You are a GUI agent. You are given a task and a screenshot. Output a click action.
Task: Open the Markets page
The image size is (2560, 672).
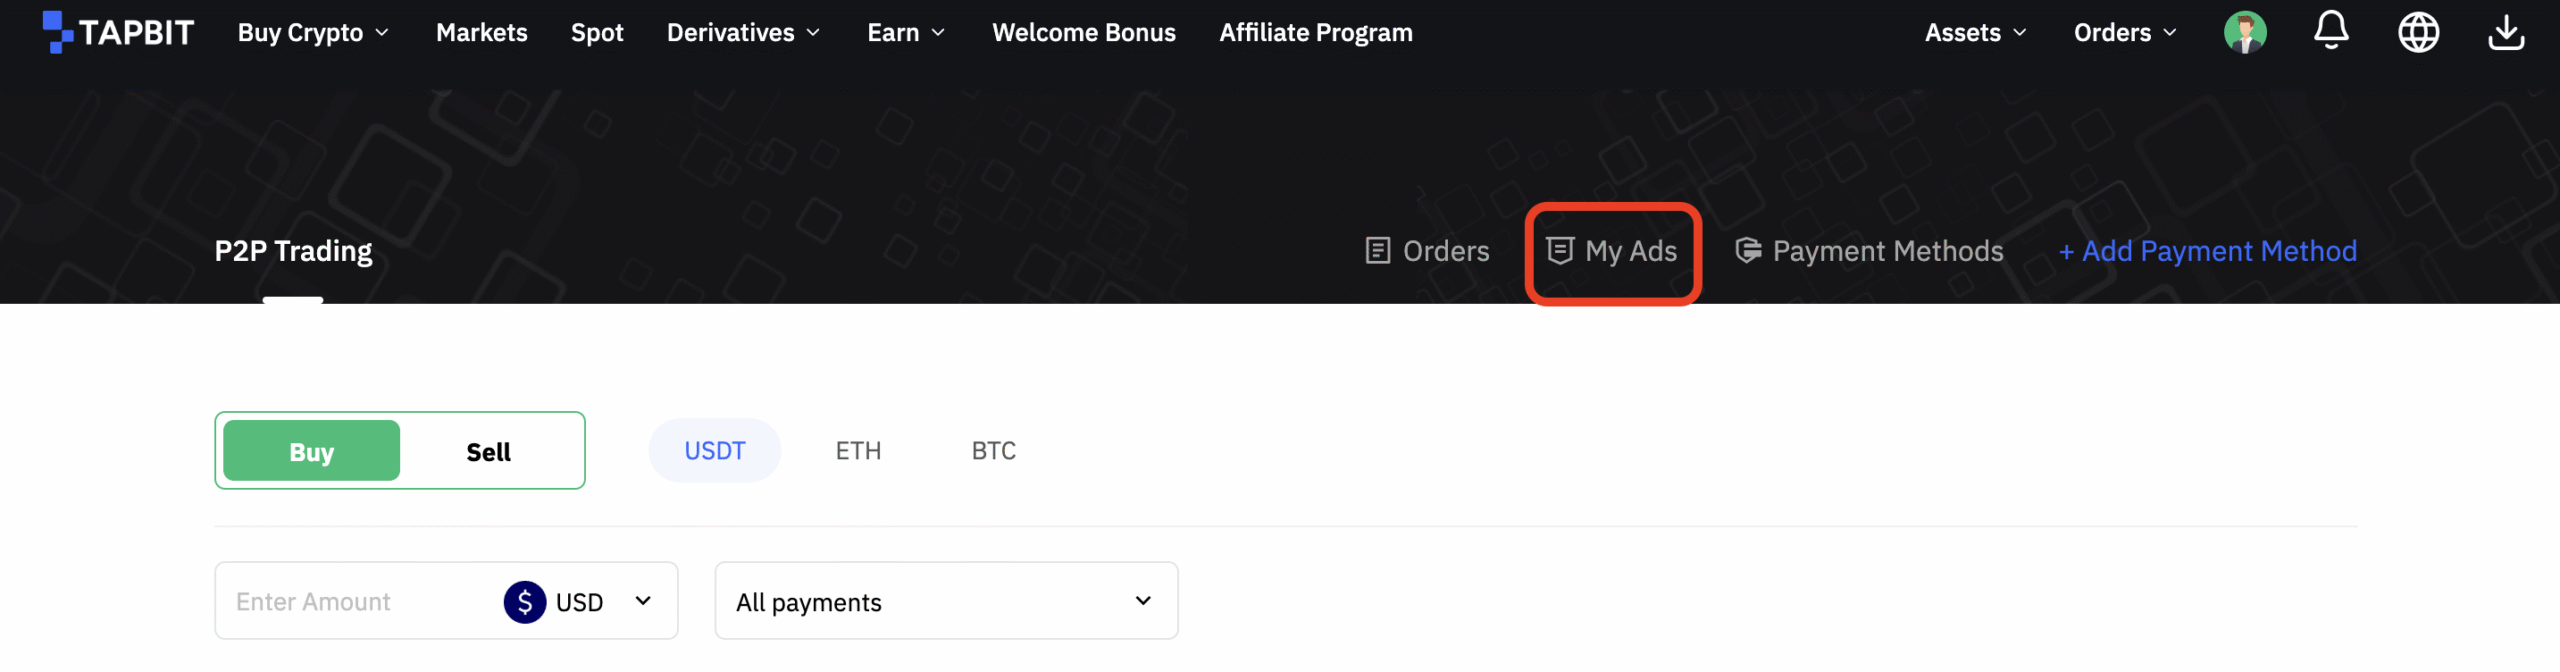tap(481, 33)
